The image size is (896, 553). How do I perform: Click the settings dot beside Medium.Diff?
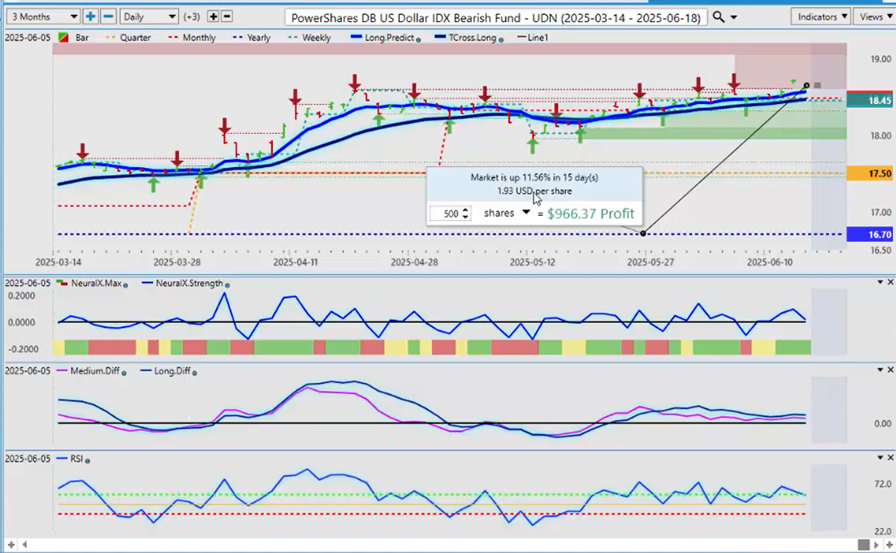(124, 373)
